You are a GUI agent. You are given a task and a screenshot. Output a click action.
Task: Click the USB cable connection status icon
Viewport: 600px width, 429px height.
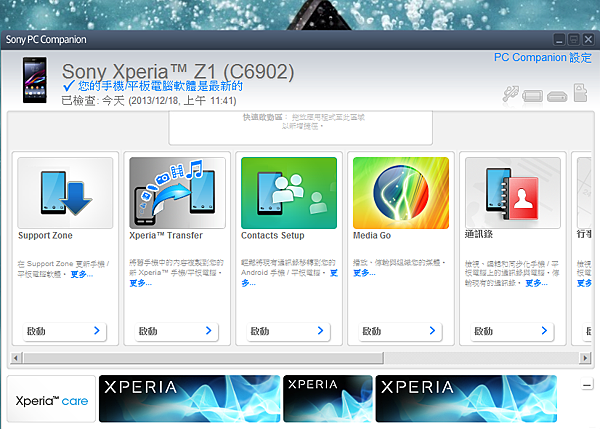point(510,94)
